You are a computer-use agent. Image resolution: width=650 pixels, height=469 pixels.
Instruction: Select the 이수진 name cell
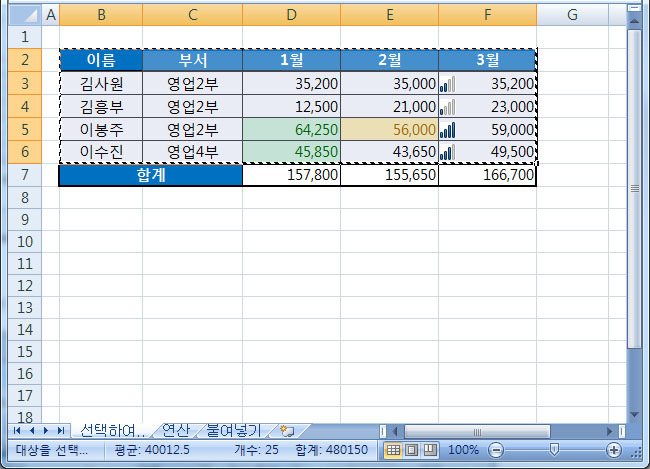pos(101,152)
